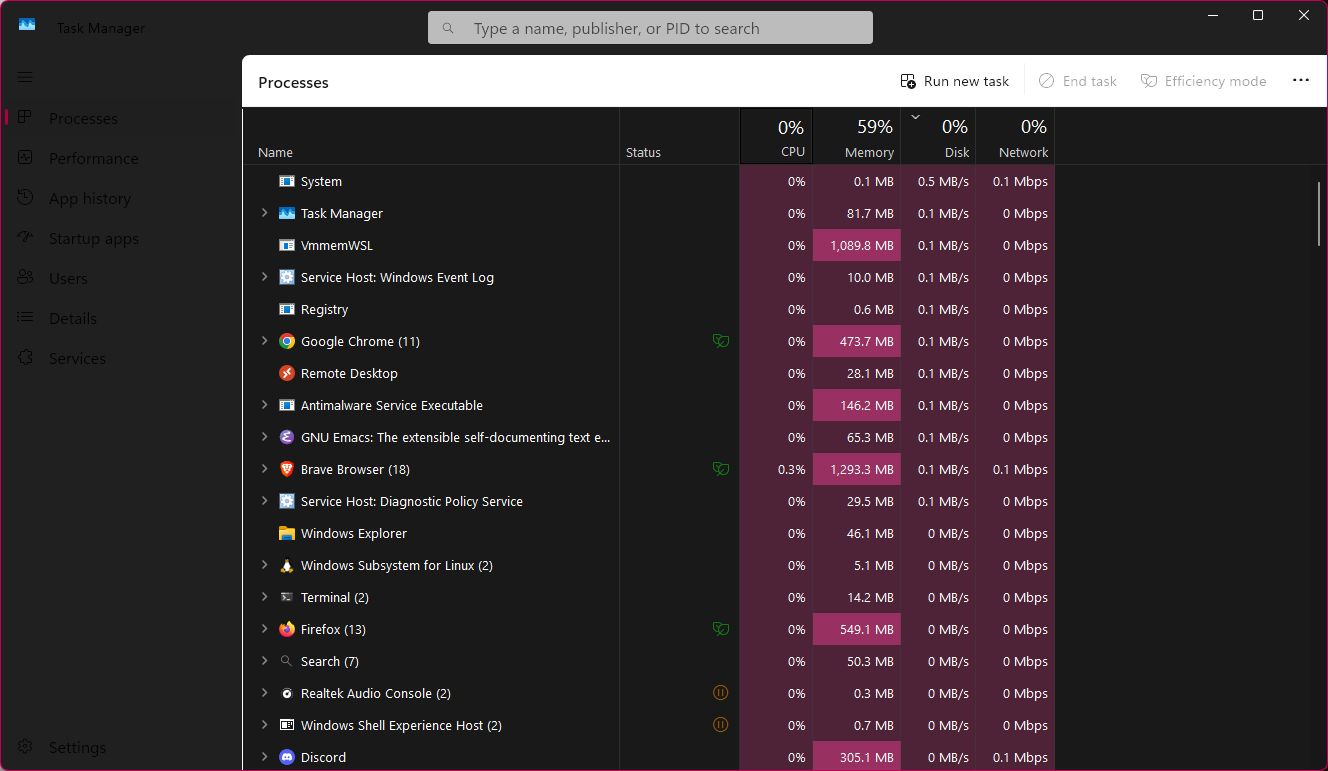Click the Discord icon
This screenshot has width=1328, height=771.
pyautogui.click(x=287, y=757)
